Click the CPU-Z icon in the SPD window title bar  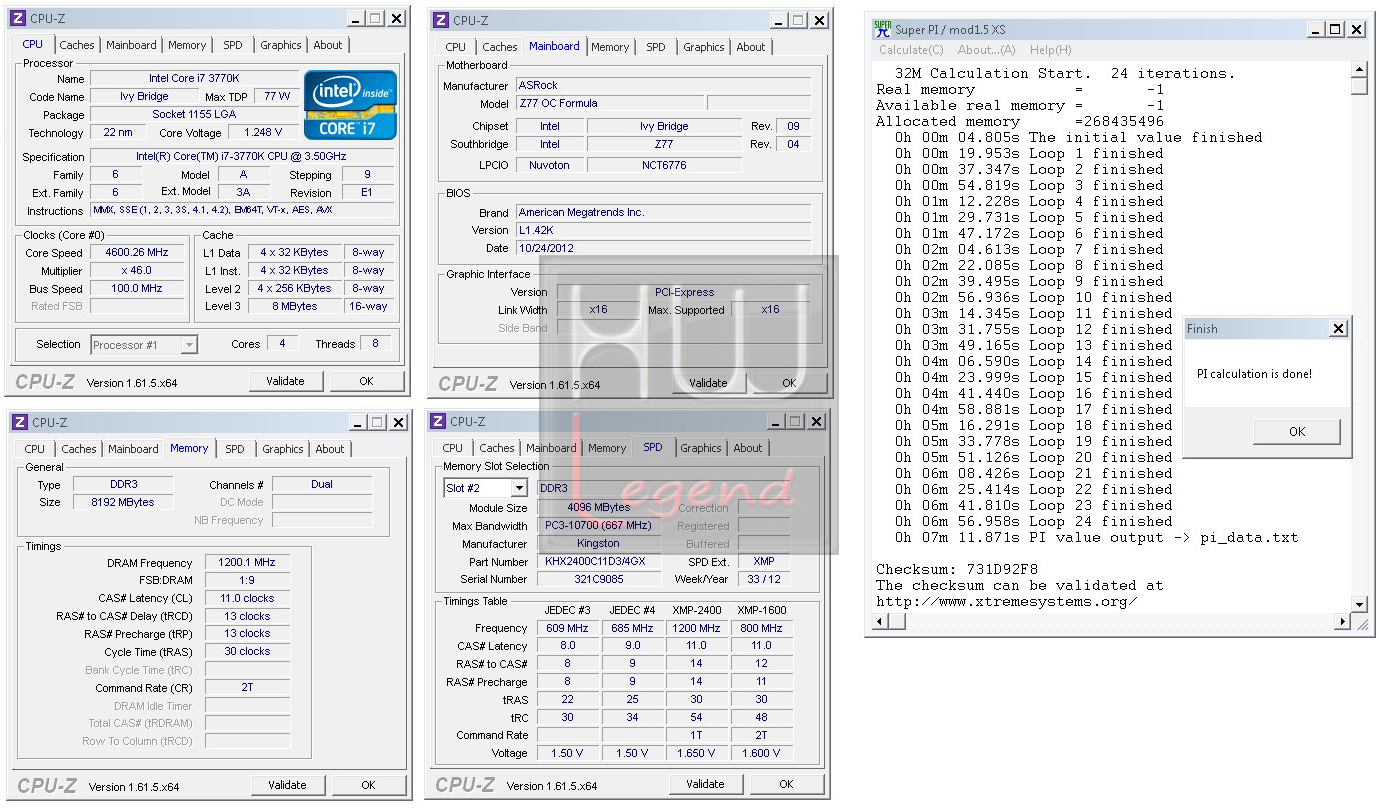(x=439, y=422)
